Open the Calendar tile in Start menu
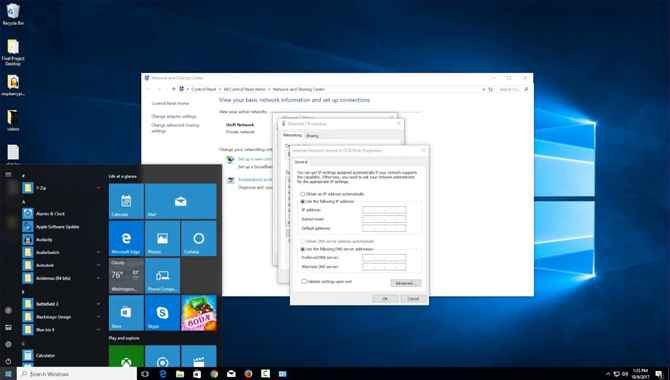The width and height of the screenshot is (670, 380). coord(126,201)
